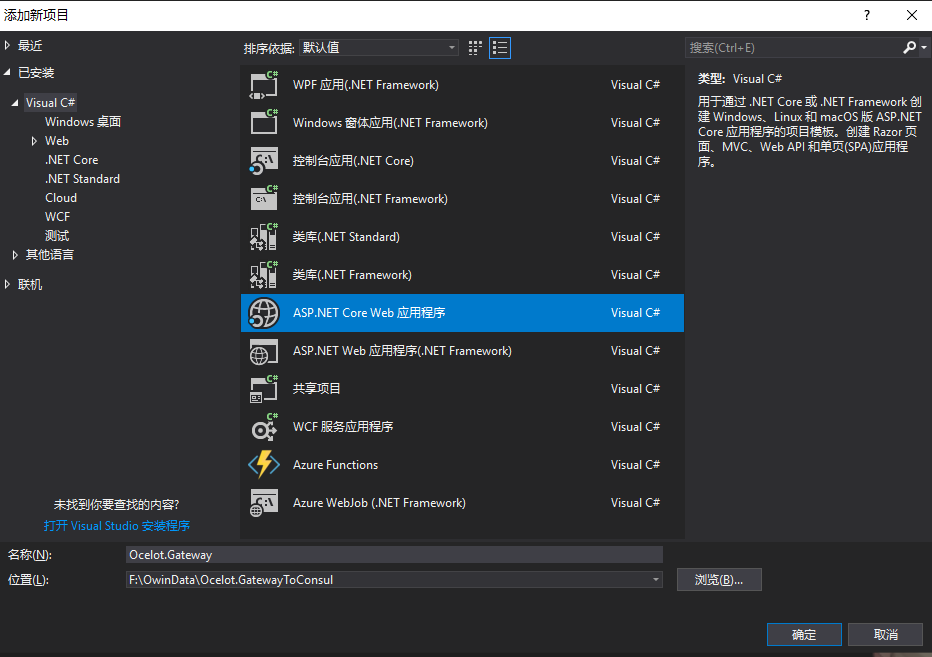Select 控制台应用(.NET Framework) template name
The width and height of the screenshot is (932, 657).
point(370,199)
